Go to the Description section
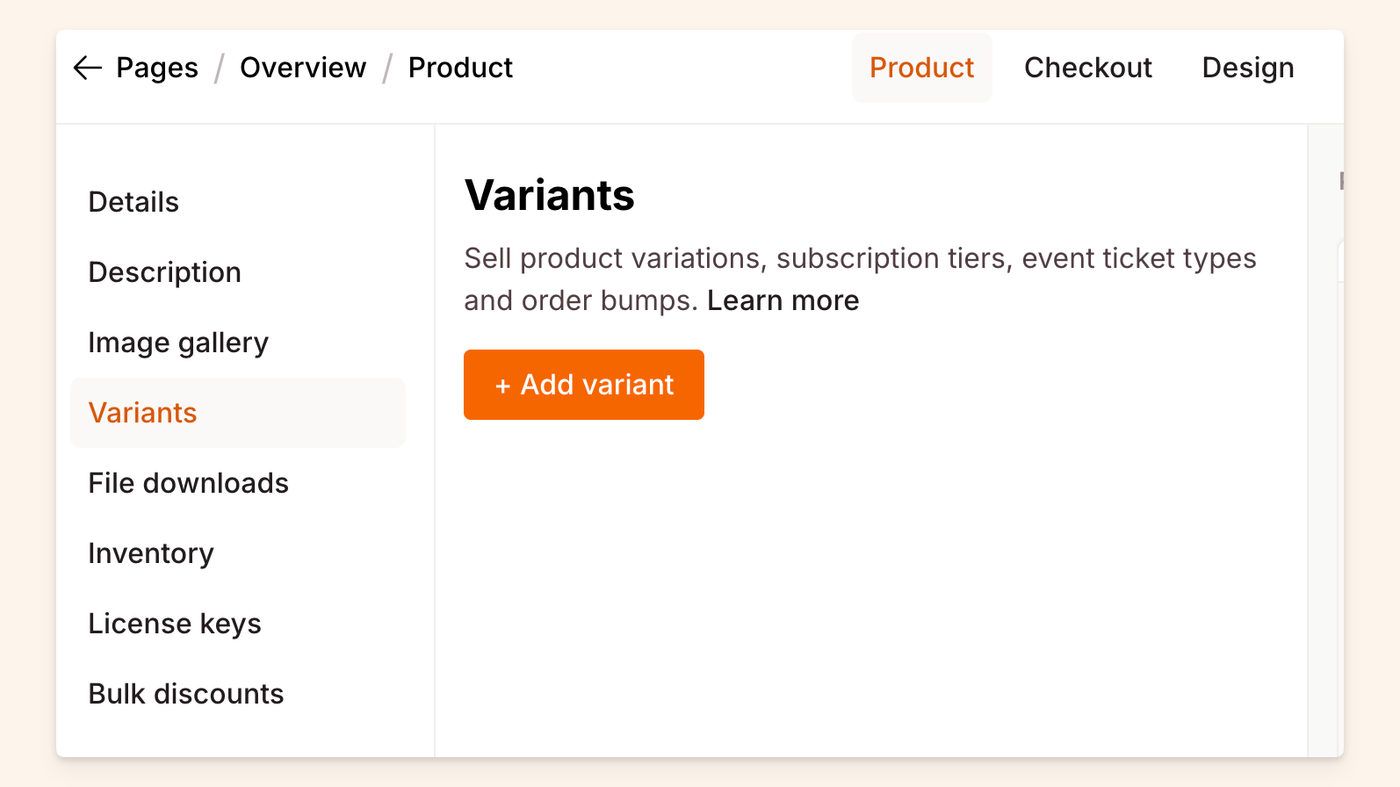Viewport: 1400px width, 787px height. click(x=164, y=272)
